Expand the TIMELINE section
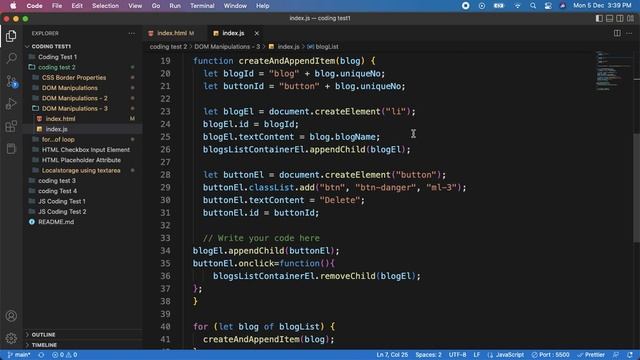This screenshot has width=640, height=360. [x=44, y=345]
